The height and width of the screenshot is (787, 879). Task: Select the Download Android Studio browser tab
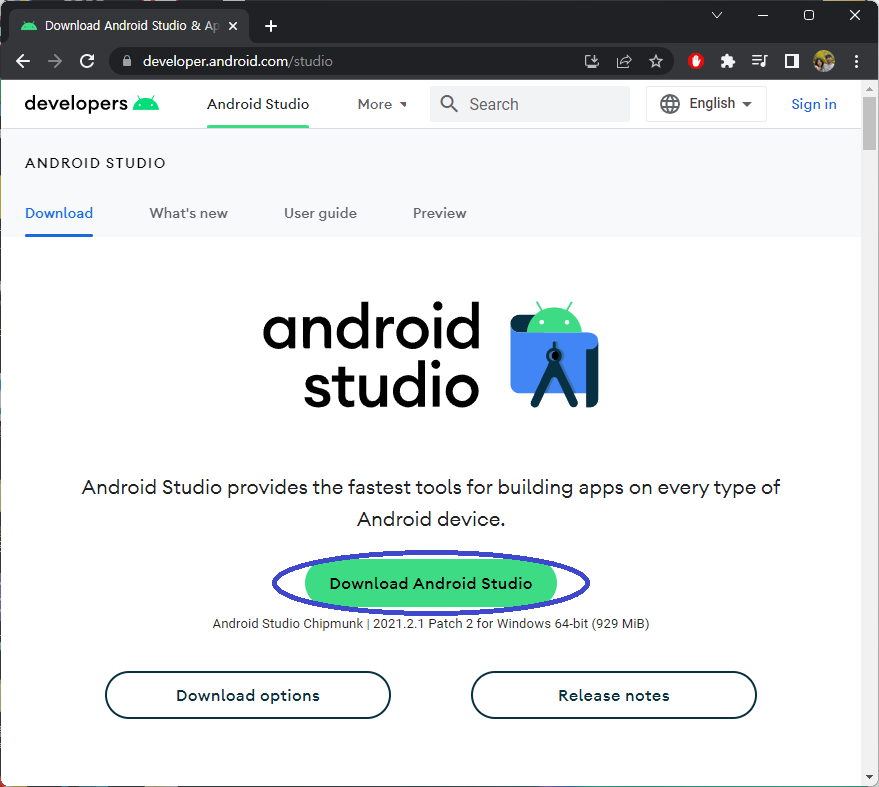point(129,26)
